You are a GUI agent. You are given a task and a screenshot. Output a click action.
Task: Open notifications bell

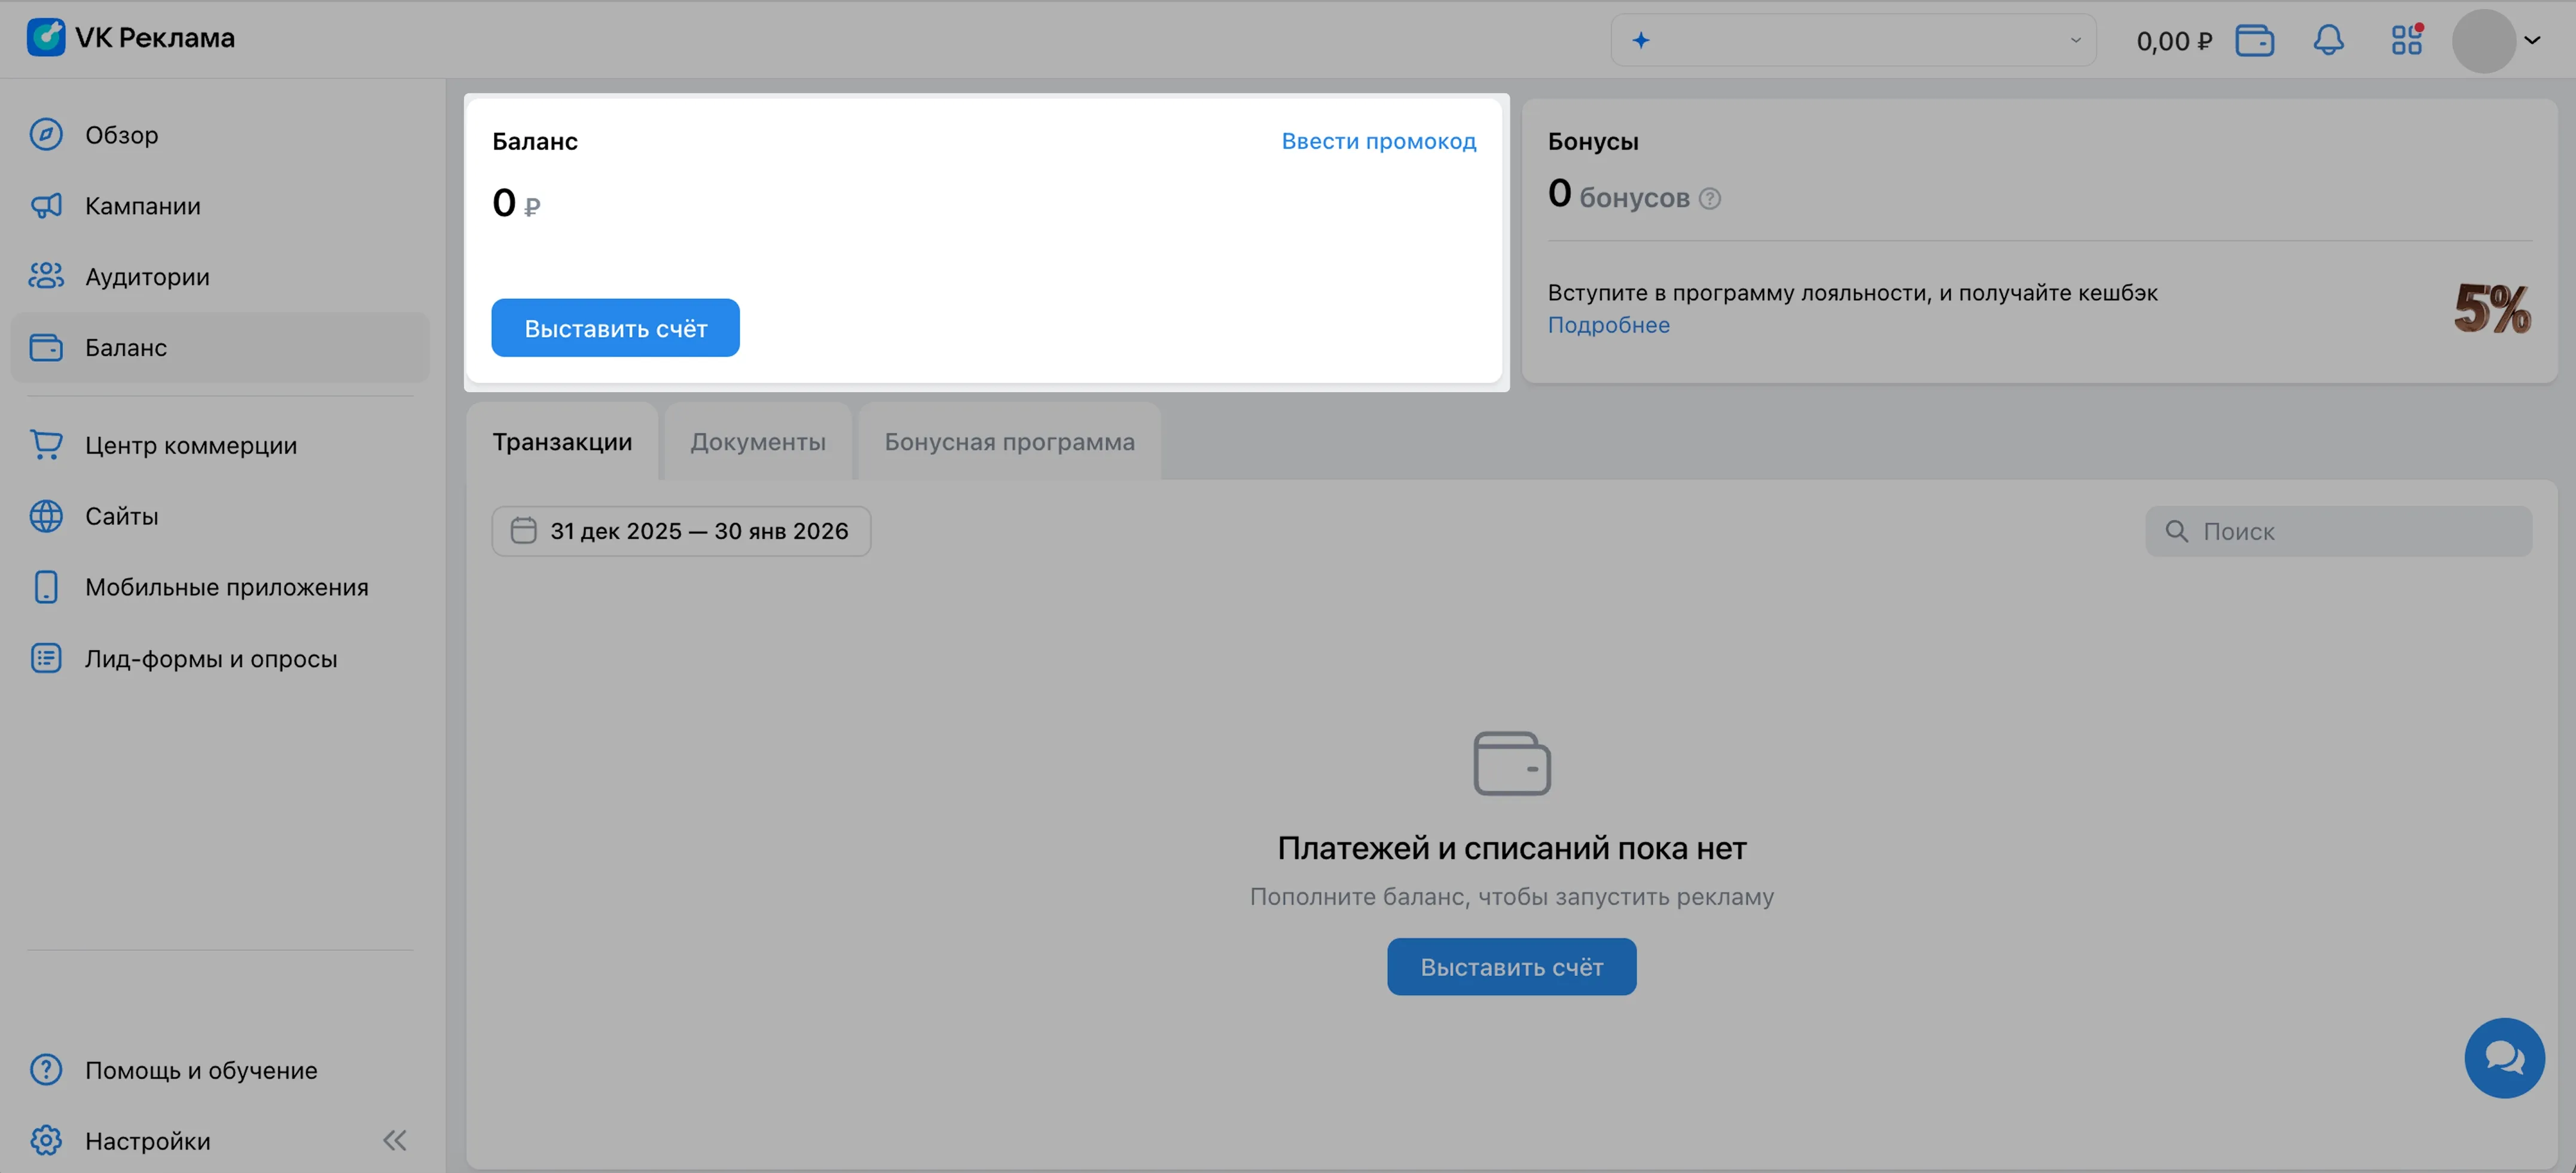(2328, 41)
